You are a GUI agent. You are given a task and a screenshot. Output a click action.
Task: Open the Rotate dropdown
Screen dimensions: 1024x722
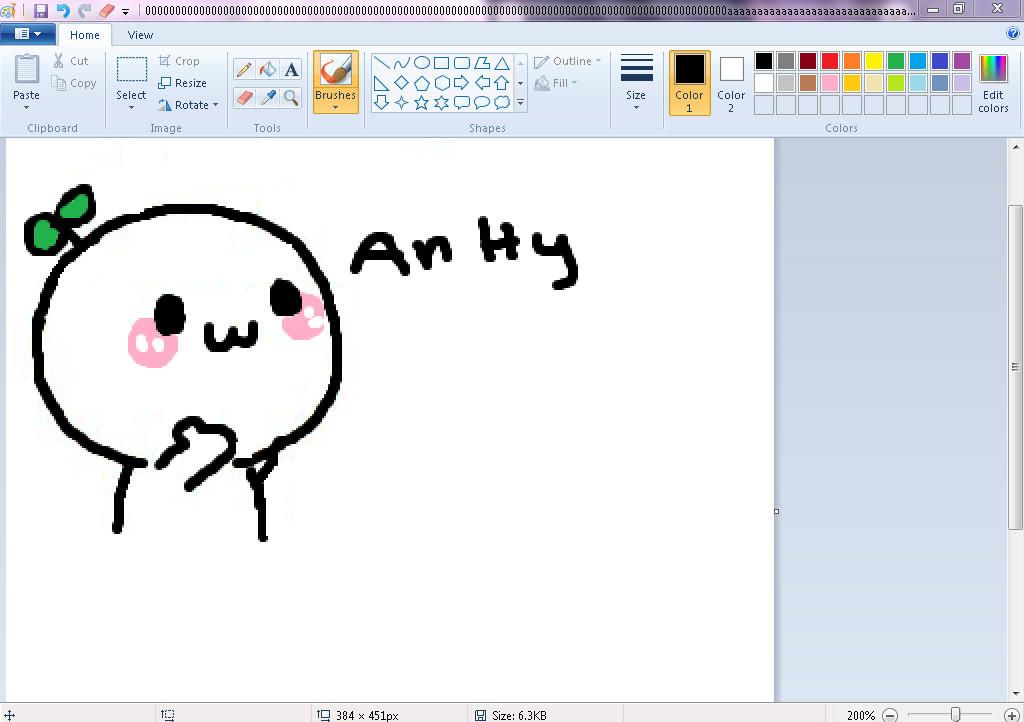(188, 104)
